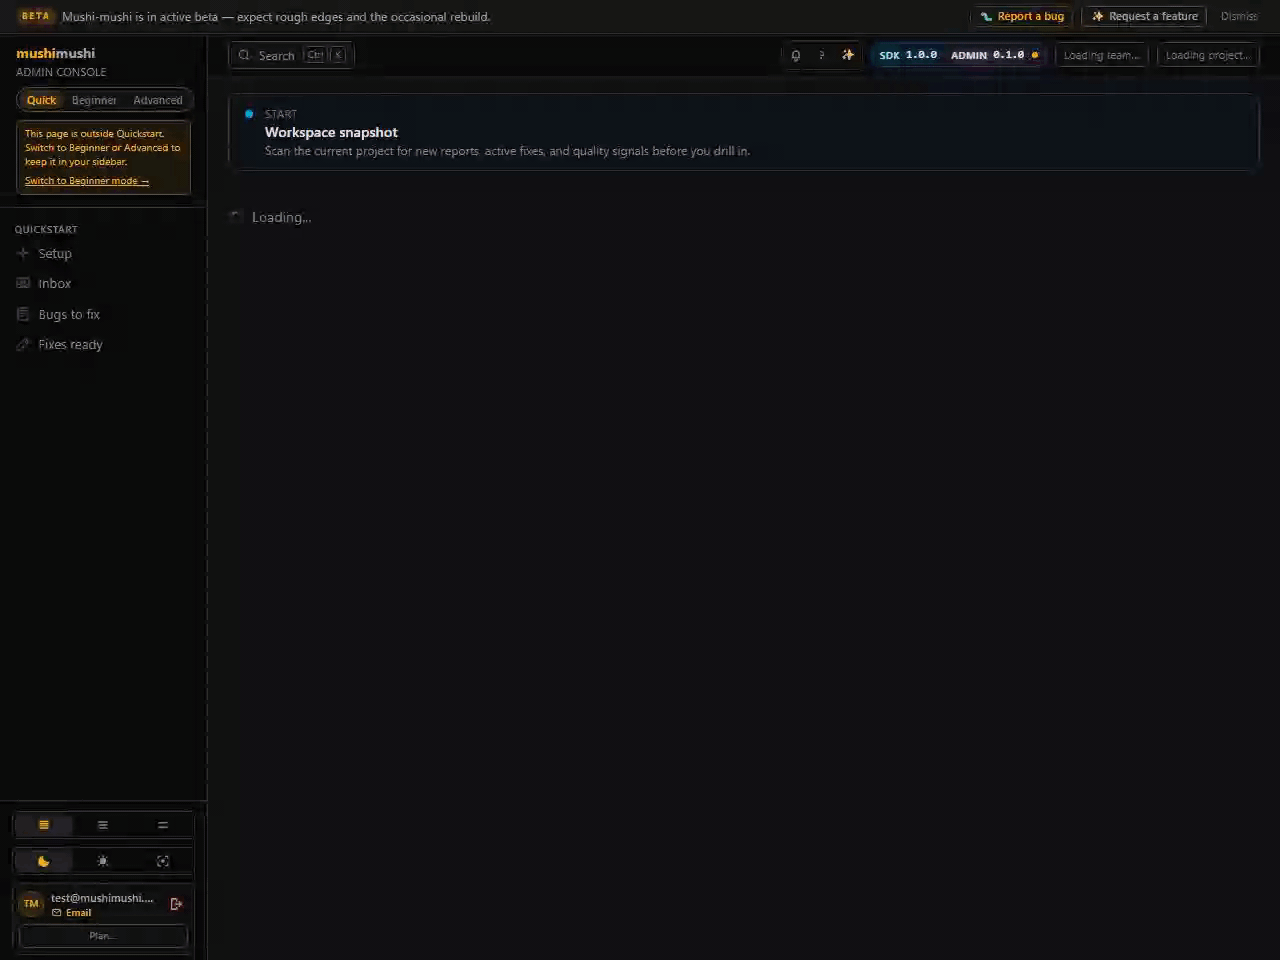Image resolution: width=1280 pixels, height=960 pixels.
Task: Follow the Switch to Beginner mode link
Action: (x=87, y=181)
